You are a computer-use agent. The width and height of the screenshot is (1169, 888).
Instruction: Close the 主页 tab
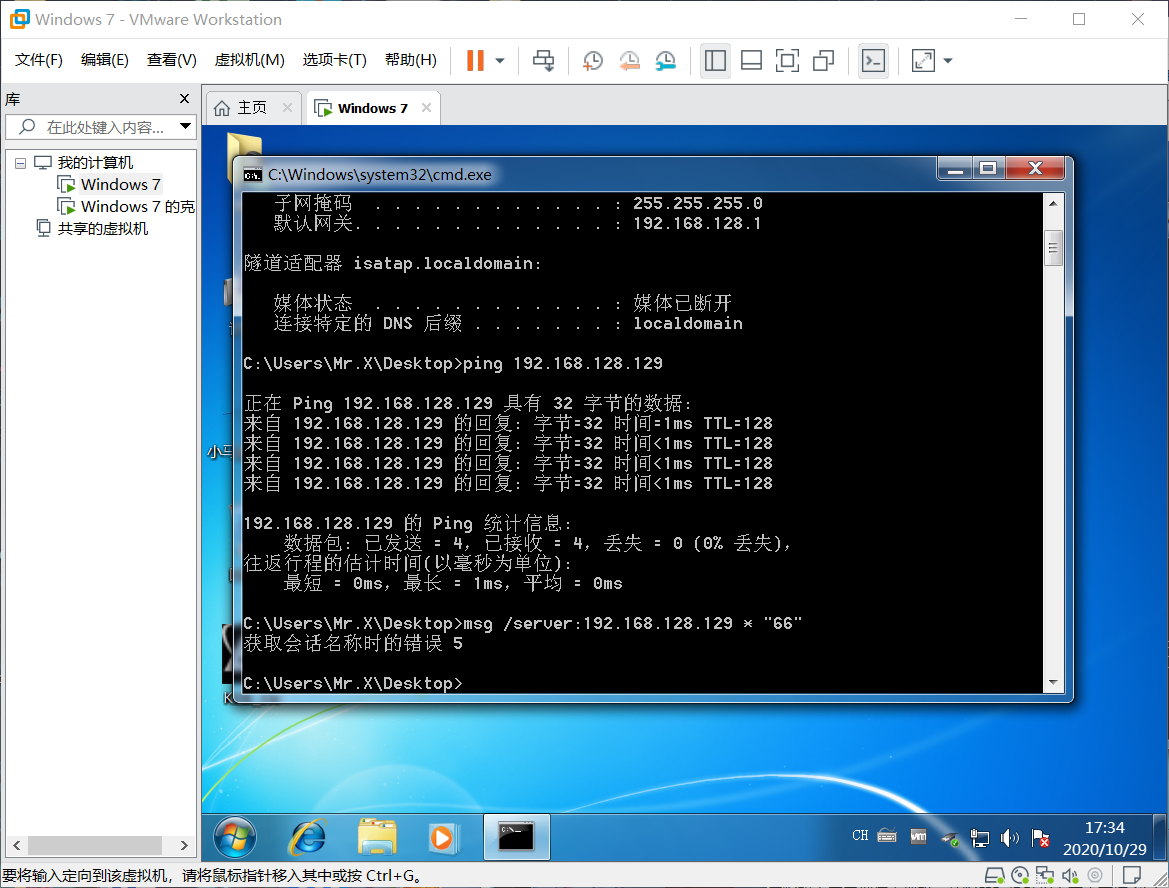pos(287,107)
